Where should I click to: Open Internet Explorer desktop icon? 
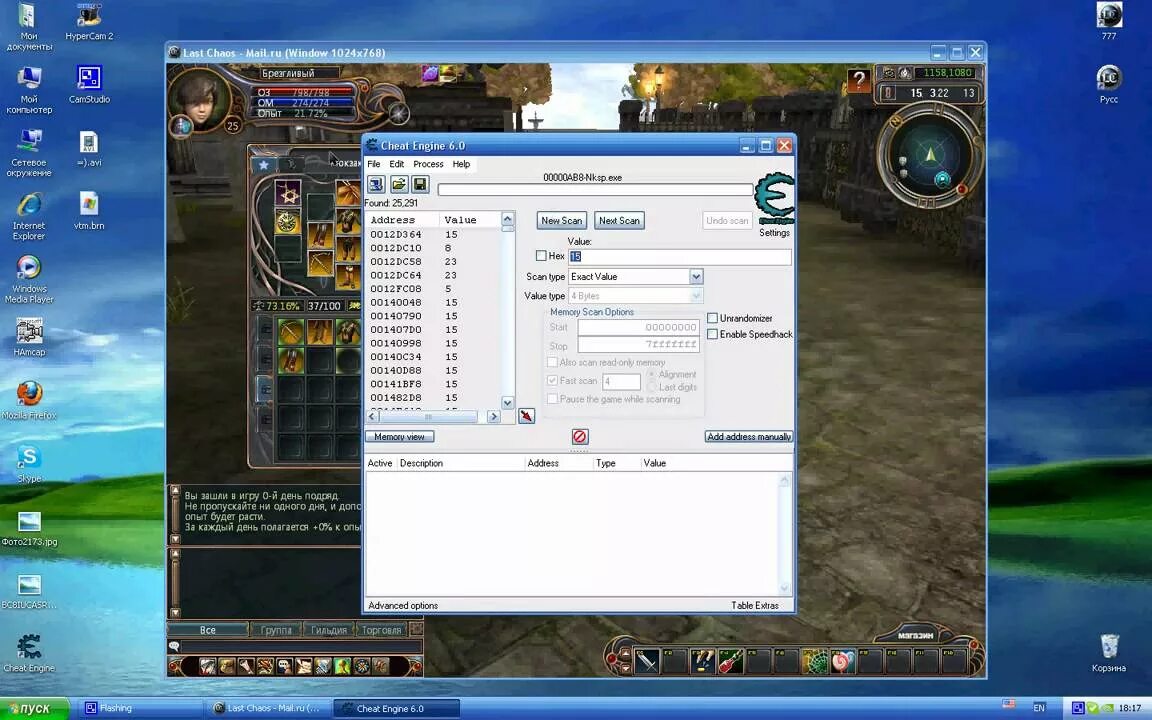pos(29,216)
